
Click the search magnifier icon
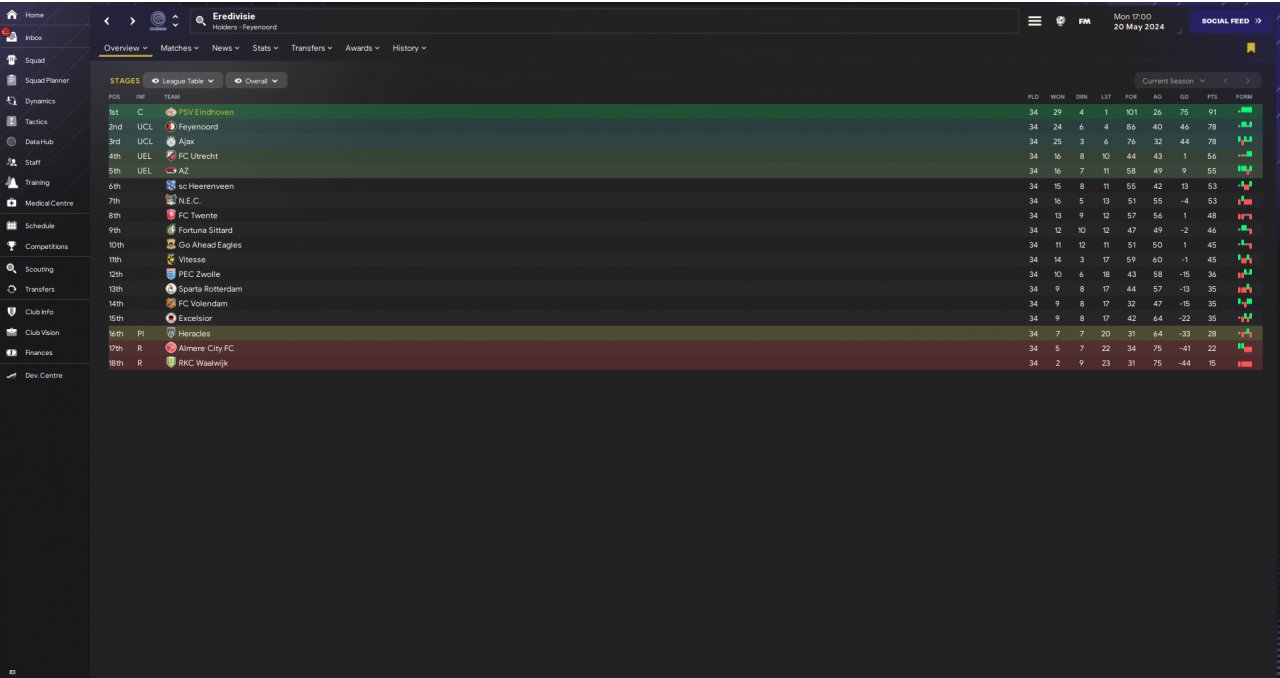[200, 20]
